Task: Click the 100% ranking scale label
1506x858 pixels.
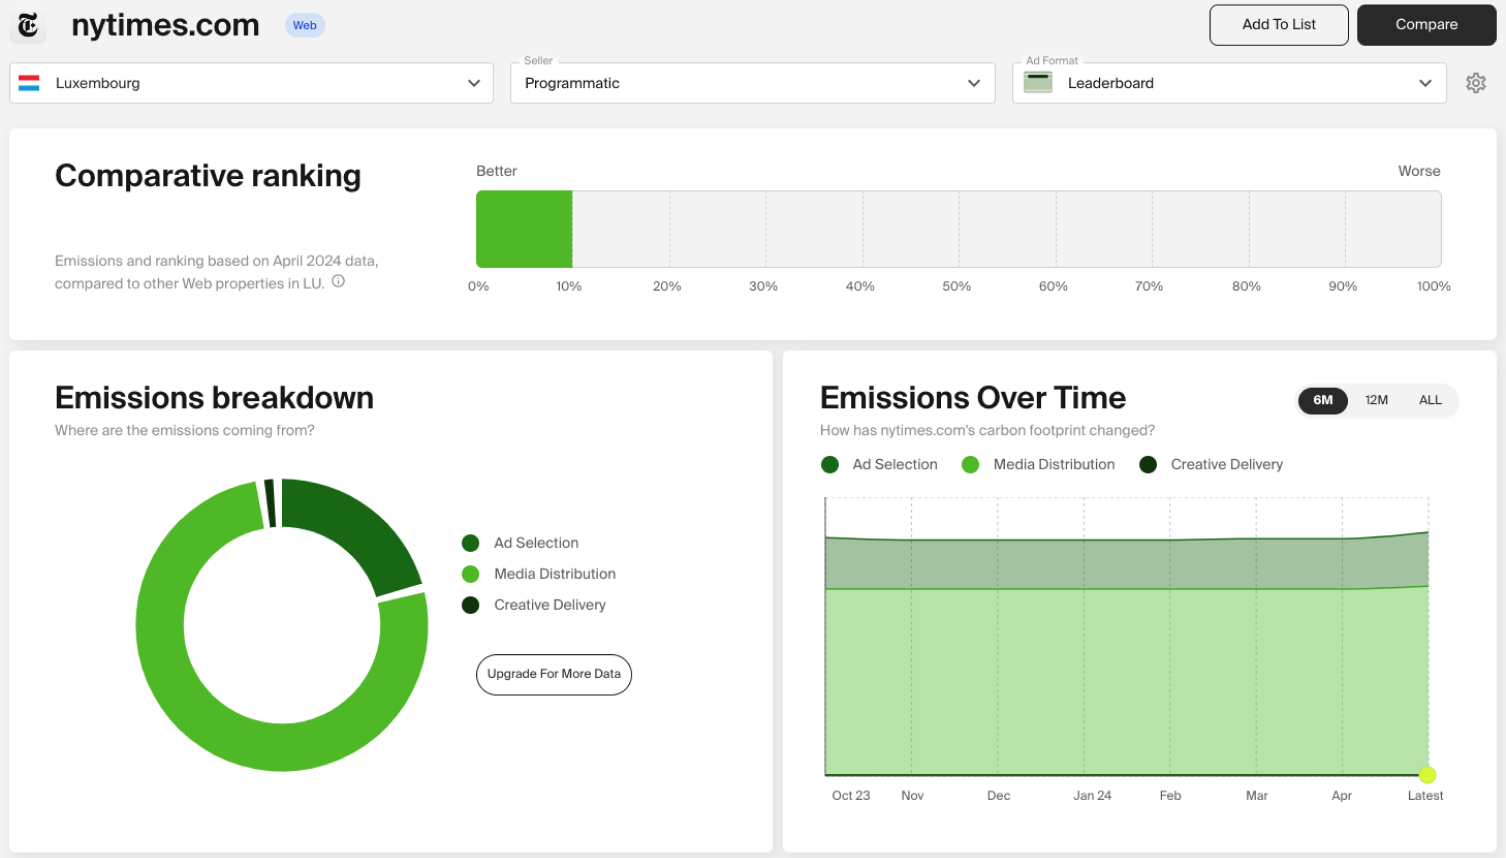Action: [x=1434, y=286]
